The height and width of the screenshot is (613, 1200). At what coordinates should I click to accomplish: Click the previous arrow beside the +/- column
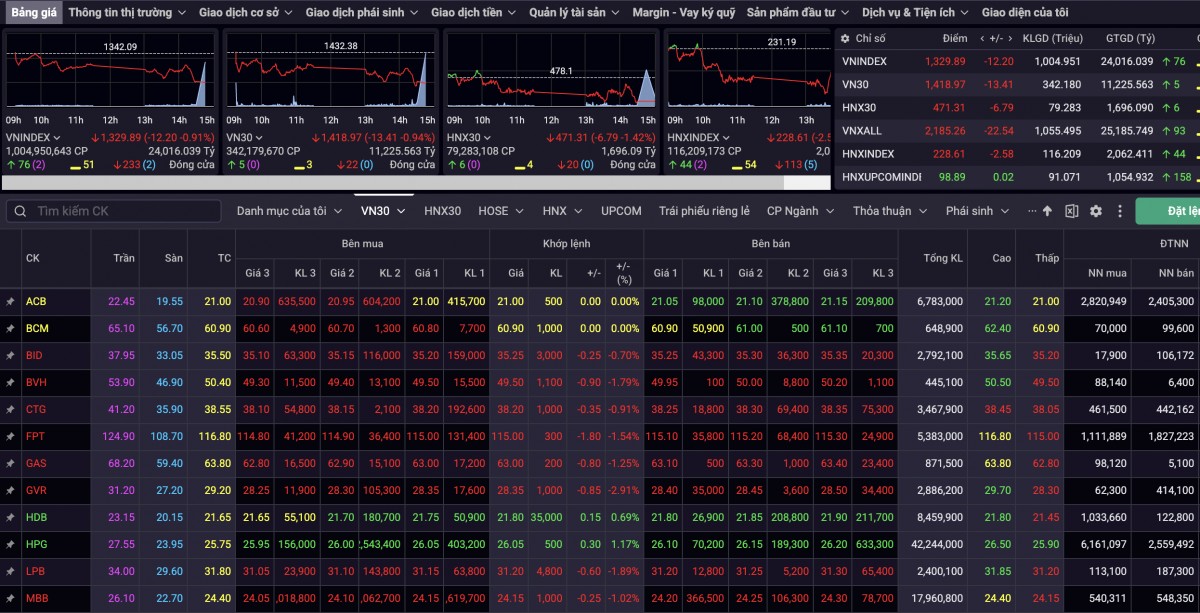click(x=982, y=38)
